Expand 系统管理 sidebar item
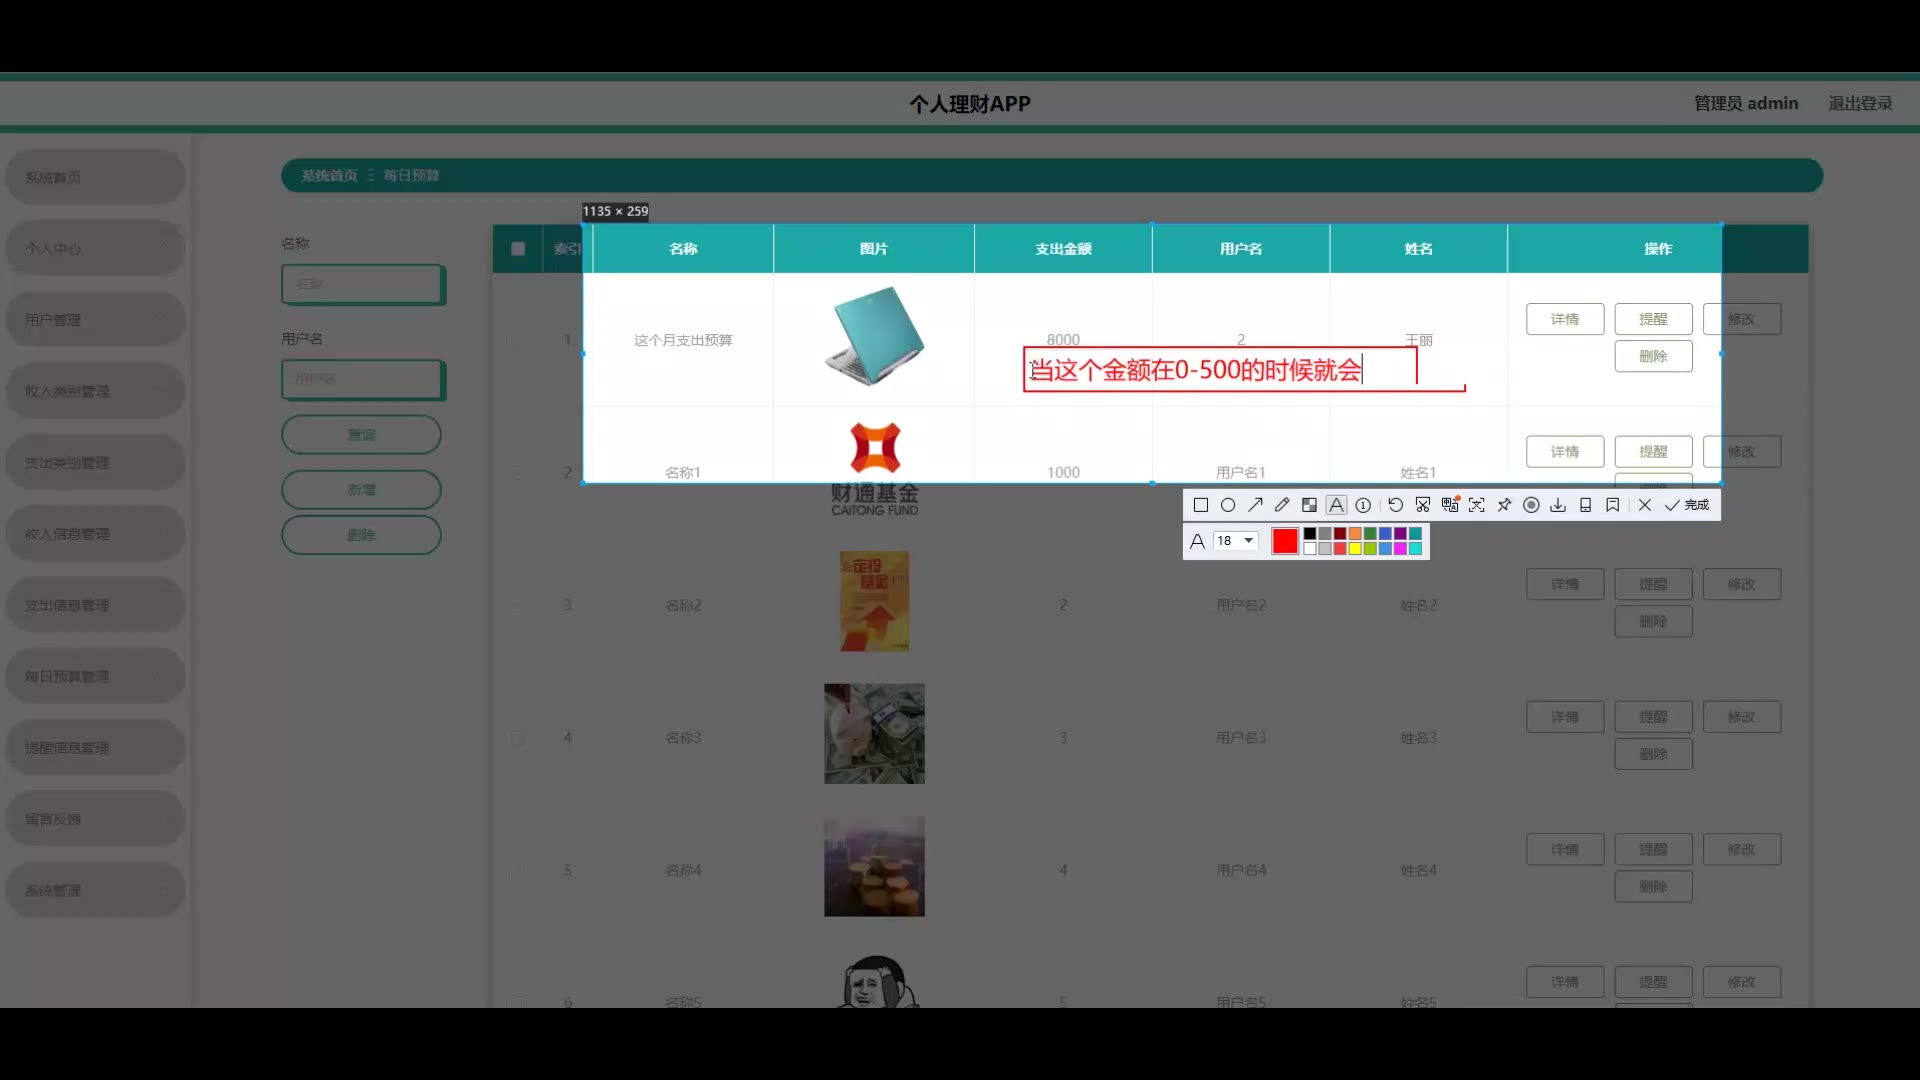The image size is (1920, 1080). [x=95, y=890]
